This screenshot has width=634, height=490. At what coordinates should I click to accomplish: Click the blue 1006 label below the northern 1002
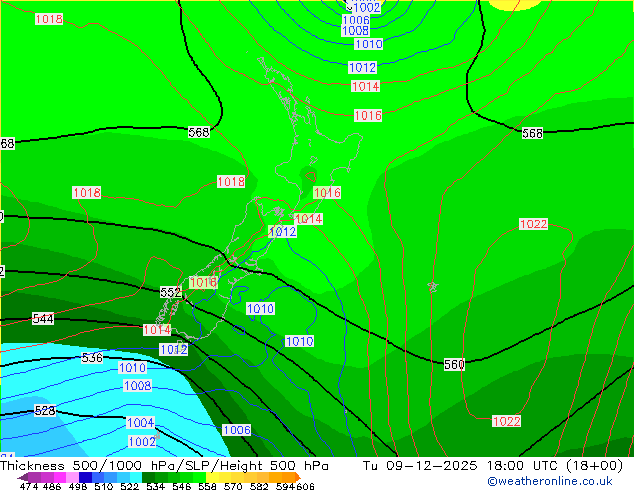356,21
